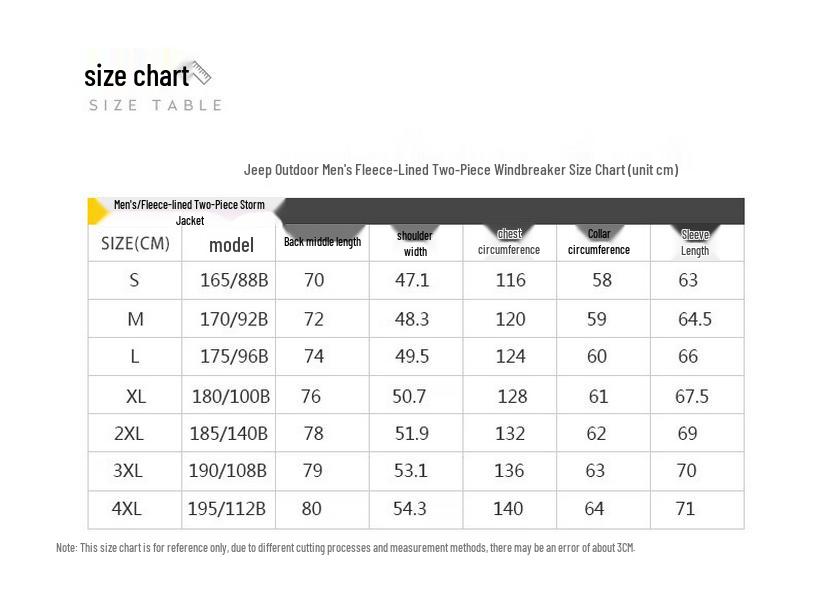
Task: Select the SIZE(CM) column header
Action: (x=135, y=243)
